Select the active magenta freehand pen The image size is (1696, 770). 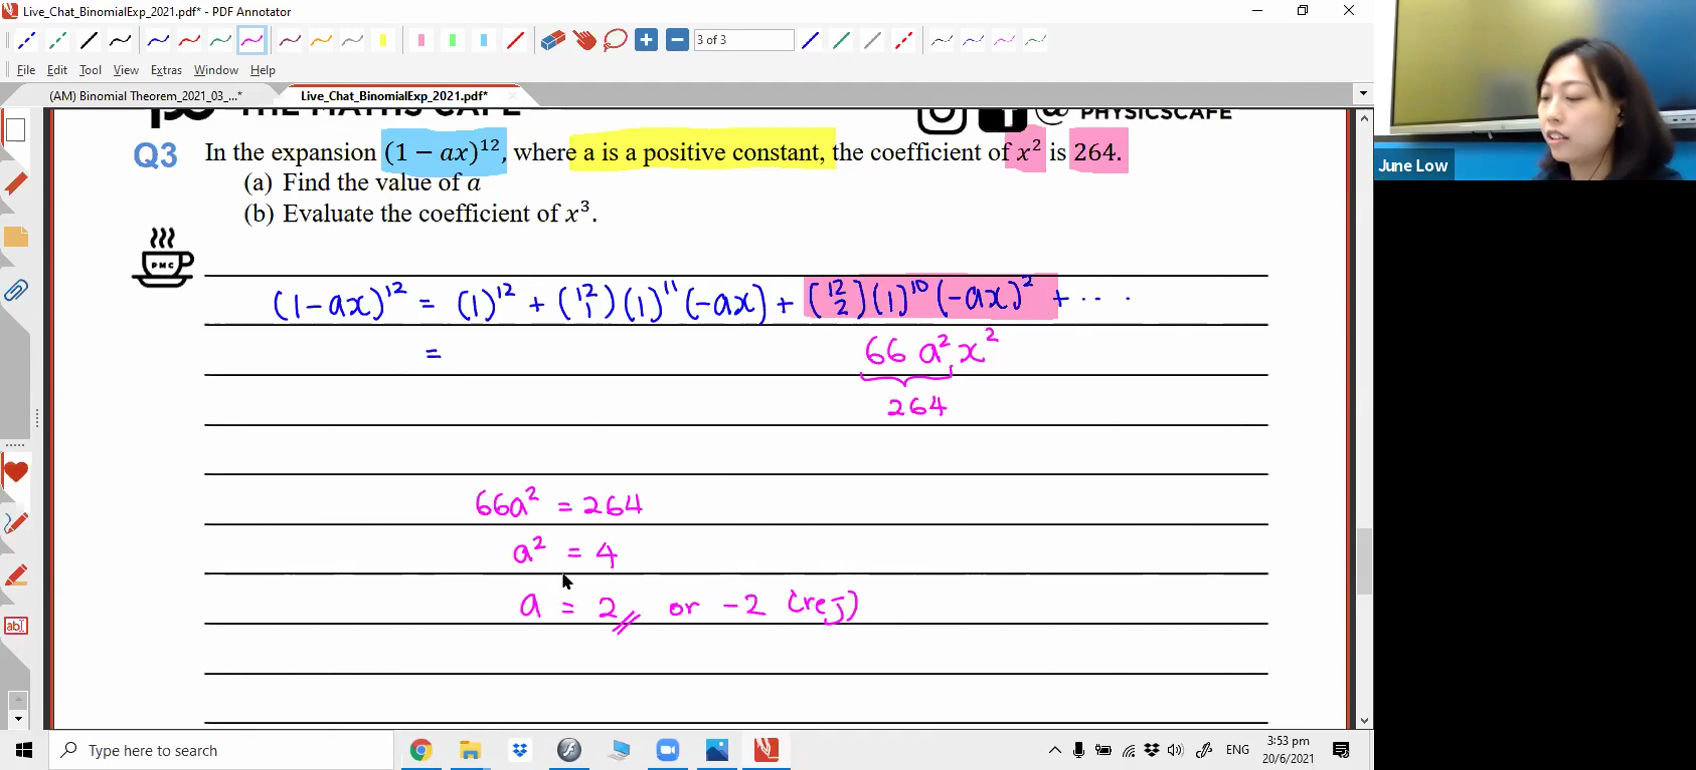pos(252,41)
